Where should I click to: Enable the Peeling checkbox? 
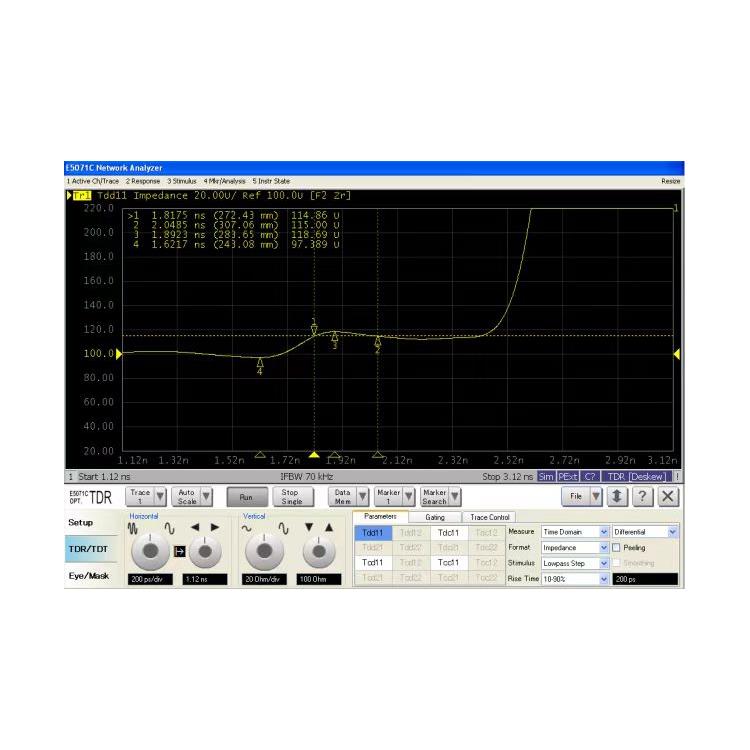(617, 548)
